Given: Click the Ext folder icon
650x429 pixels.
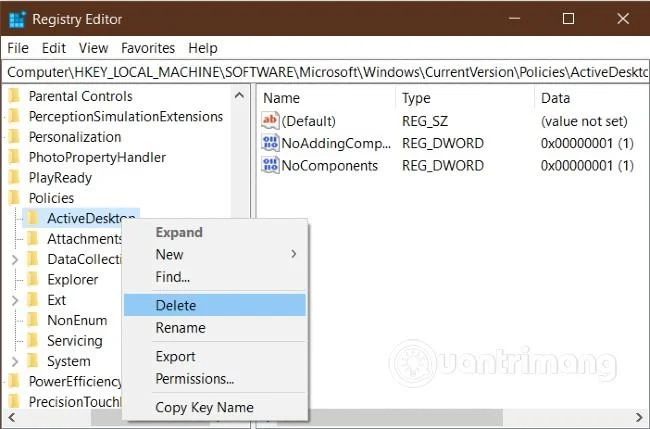Looking at the screenshot, I should 33,300.
